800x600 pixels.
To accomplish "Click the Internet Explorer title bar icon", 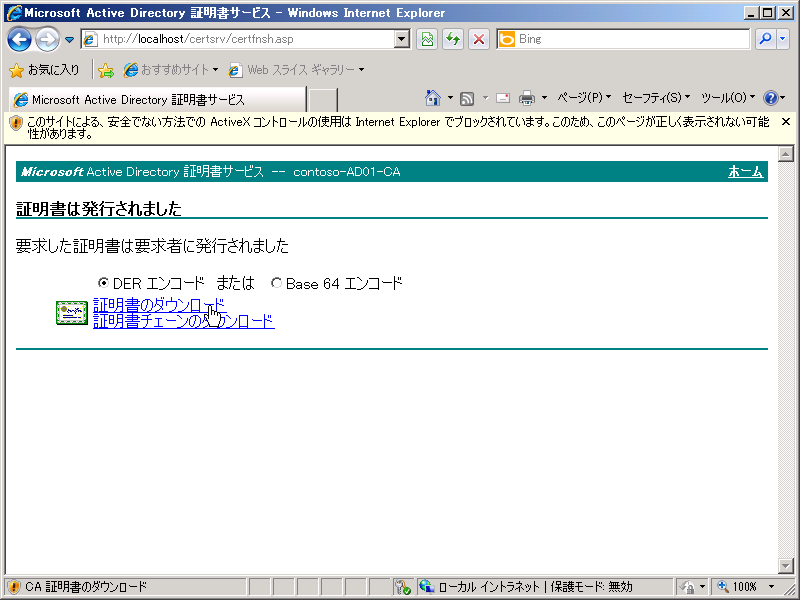I will (x=14, y=12).
